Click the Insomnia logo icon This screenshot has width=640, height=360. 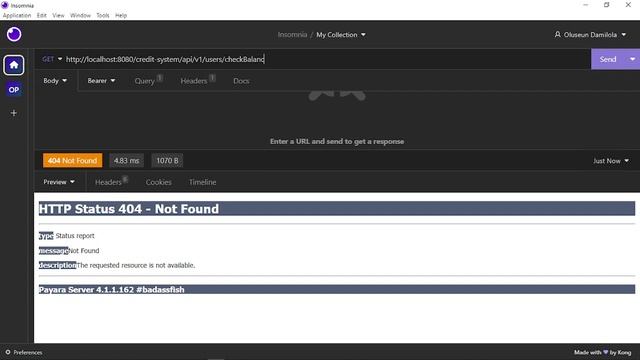pyautogui.click(x=14, y=34)
